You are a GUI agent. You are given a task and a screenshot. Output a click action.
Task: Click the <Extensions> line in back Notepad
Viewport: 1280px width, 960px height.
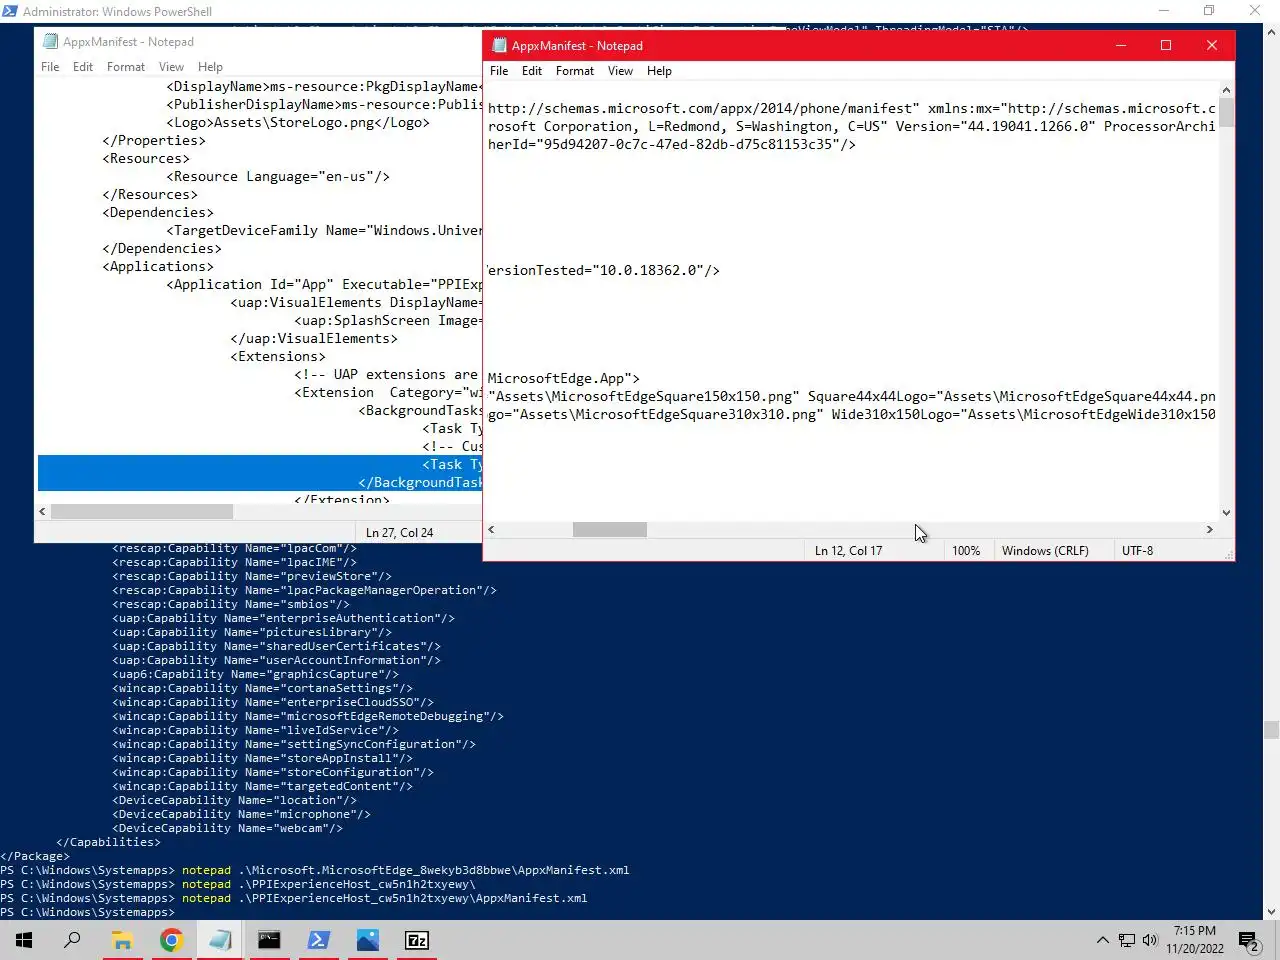[x=278, y=356]
